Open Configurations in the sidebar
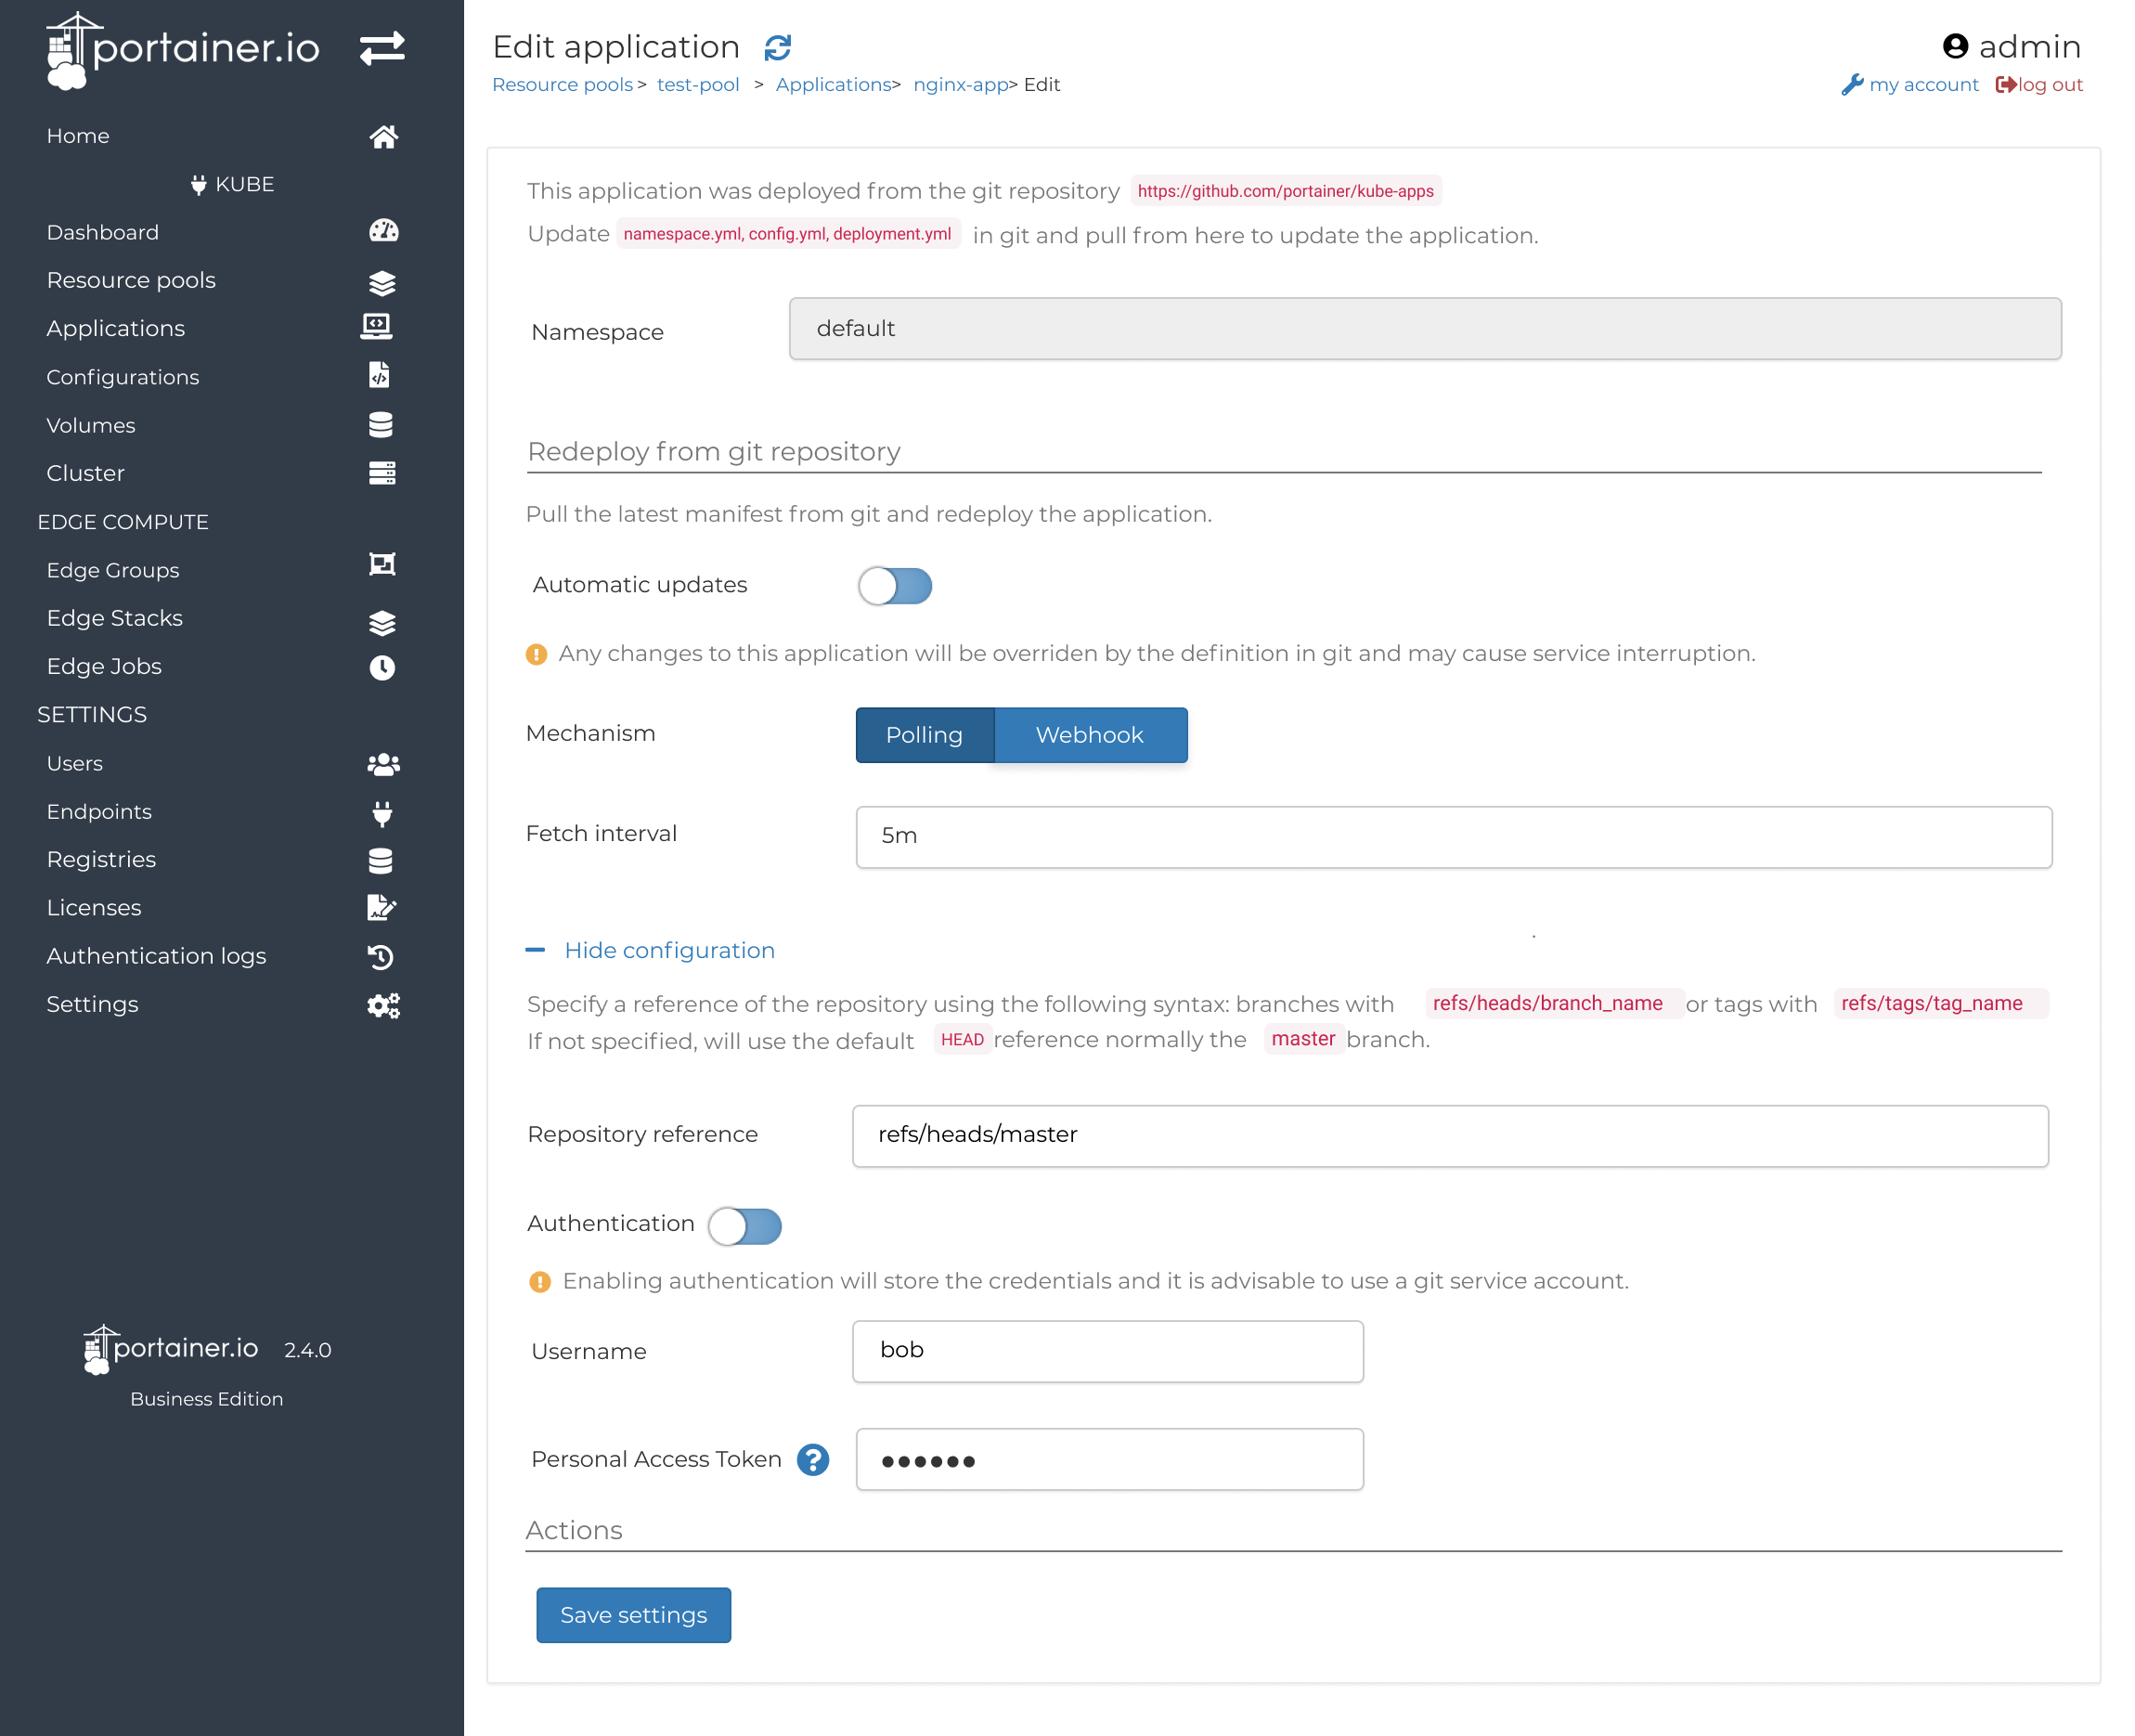The image size is (2135, 1736). 123,377
